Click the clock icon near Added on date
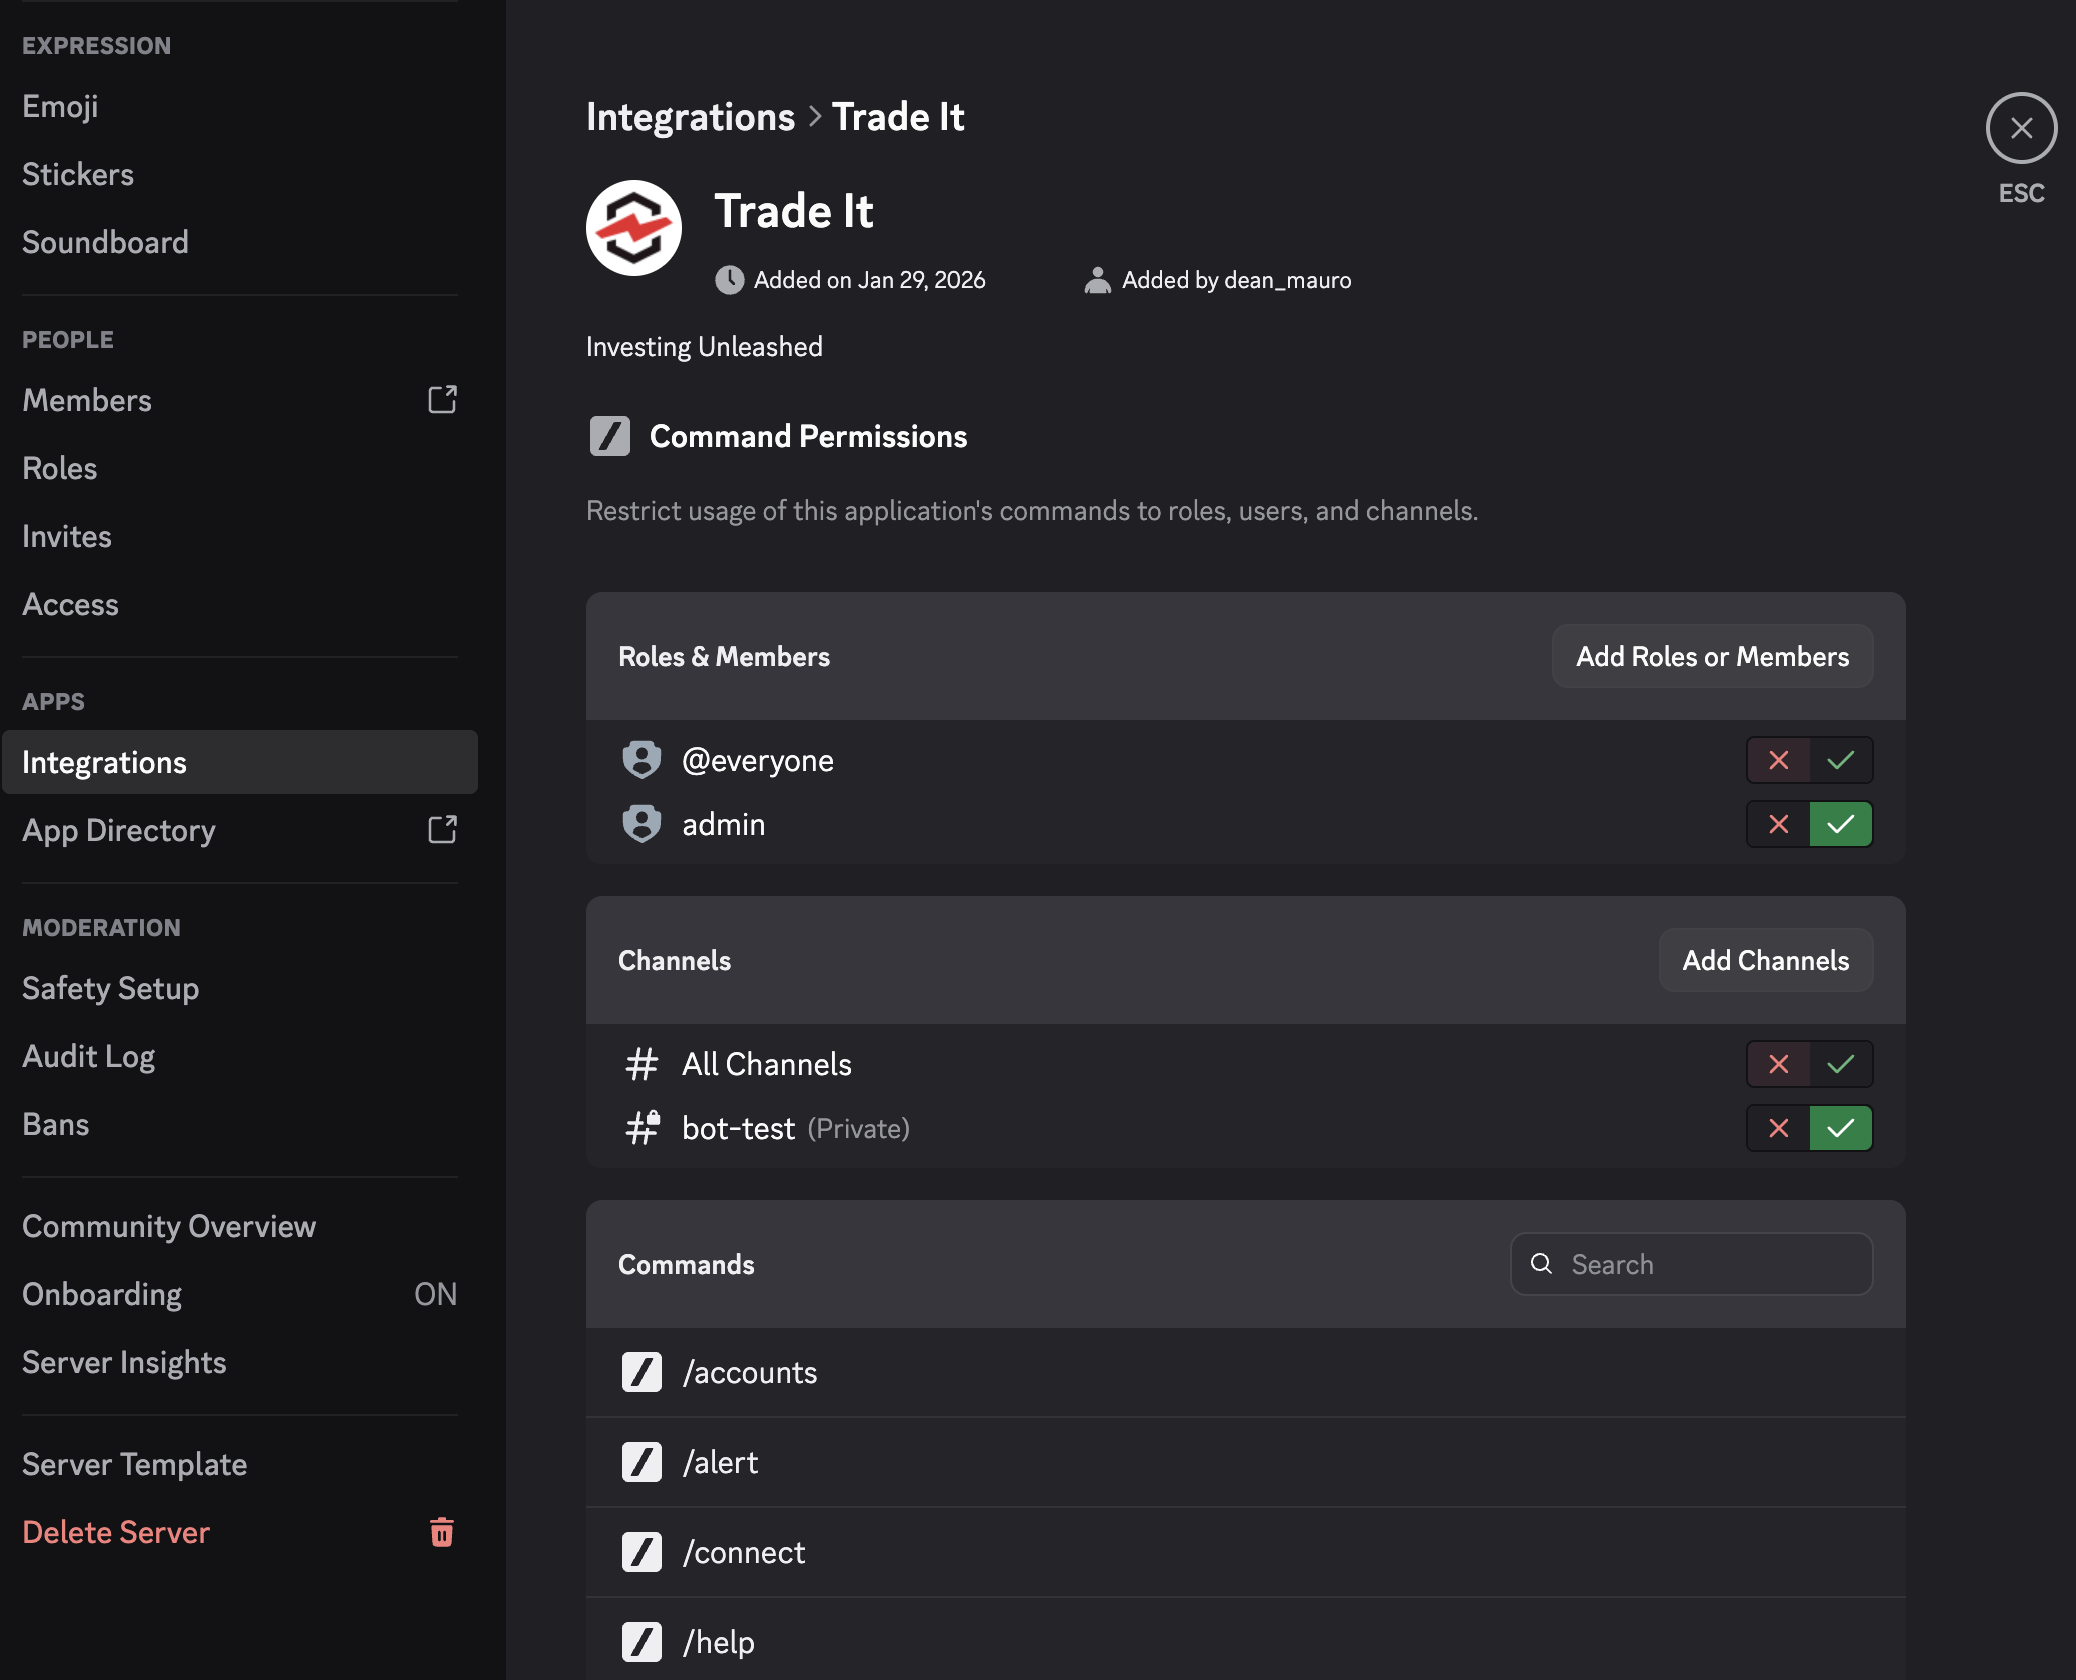Image resolution: width=2076 pixels, height=1680 pixels. 730,280
